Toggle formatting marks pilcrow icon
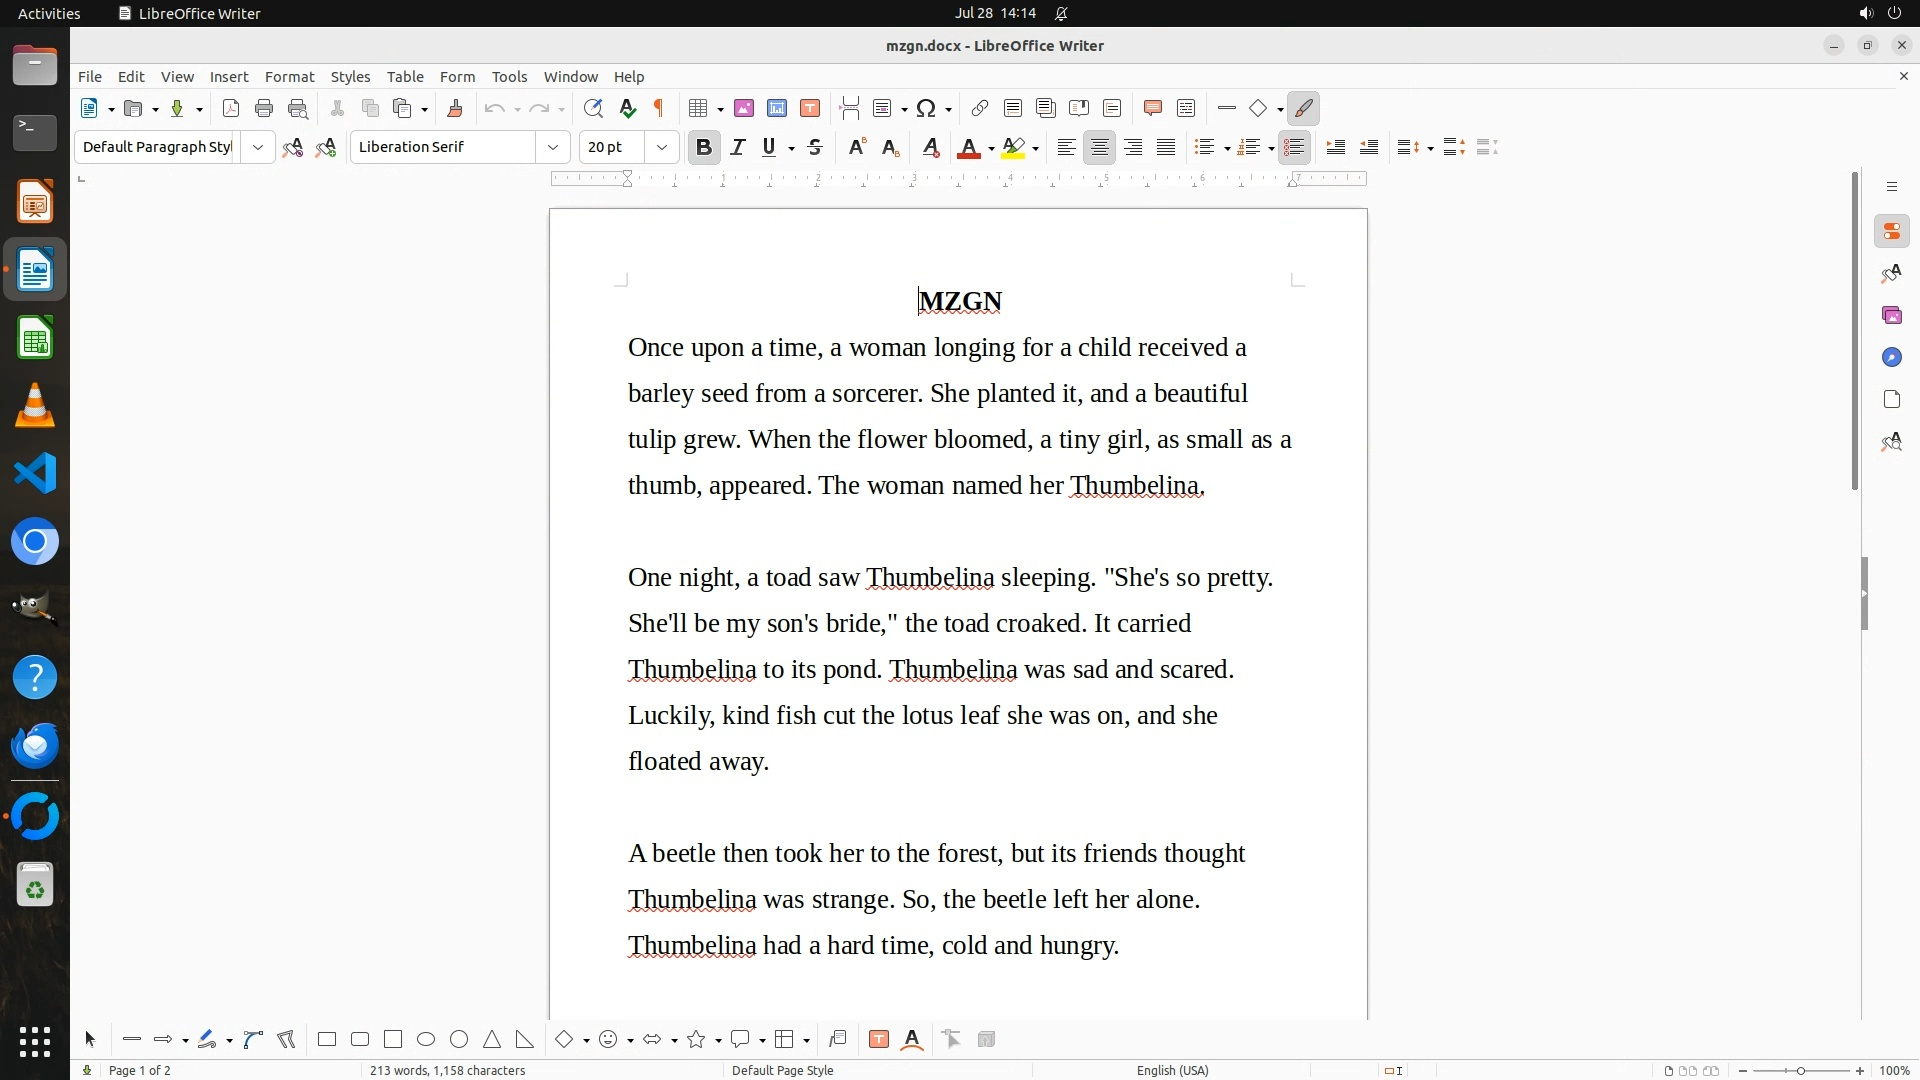Viewport: 1920px width, 1080px height. click(659, 109)
